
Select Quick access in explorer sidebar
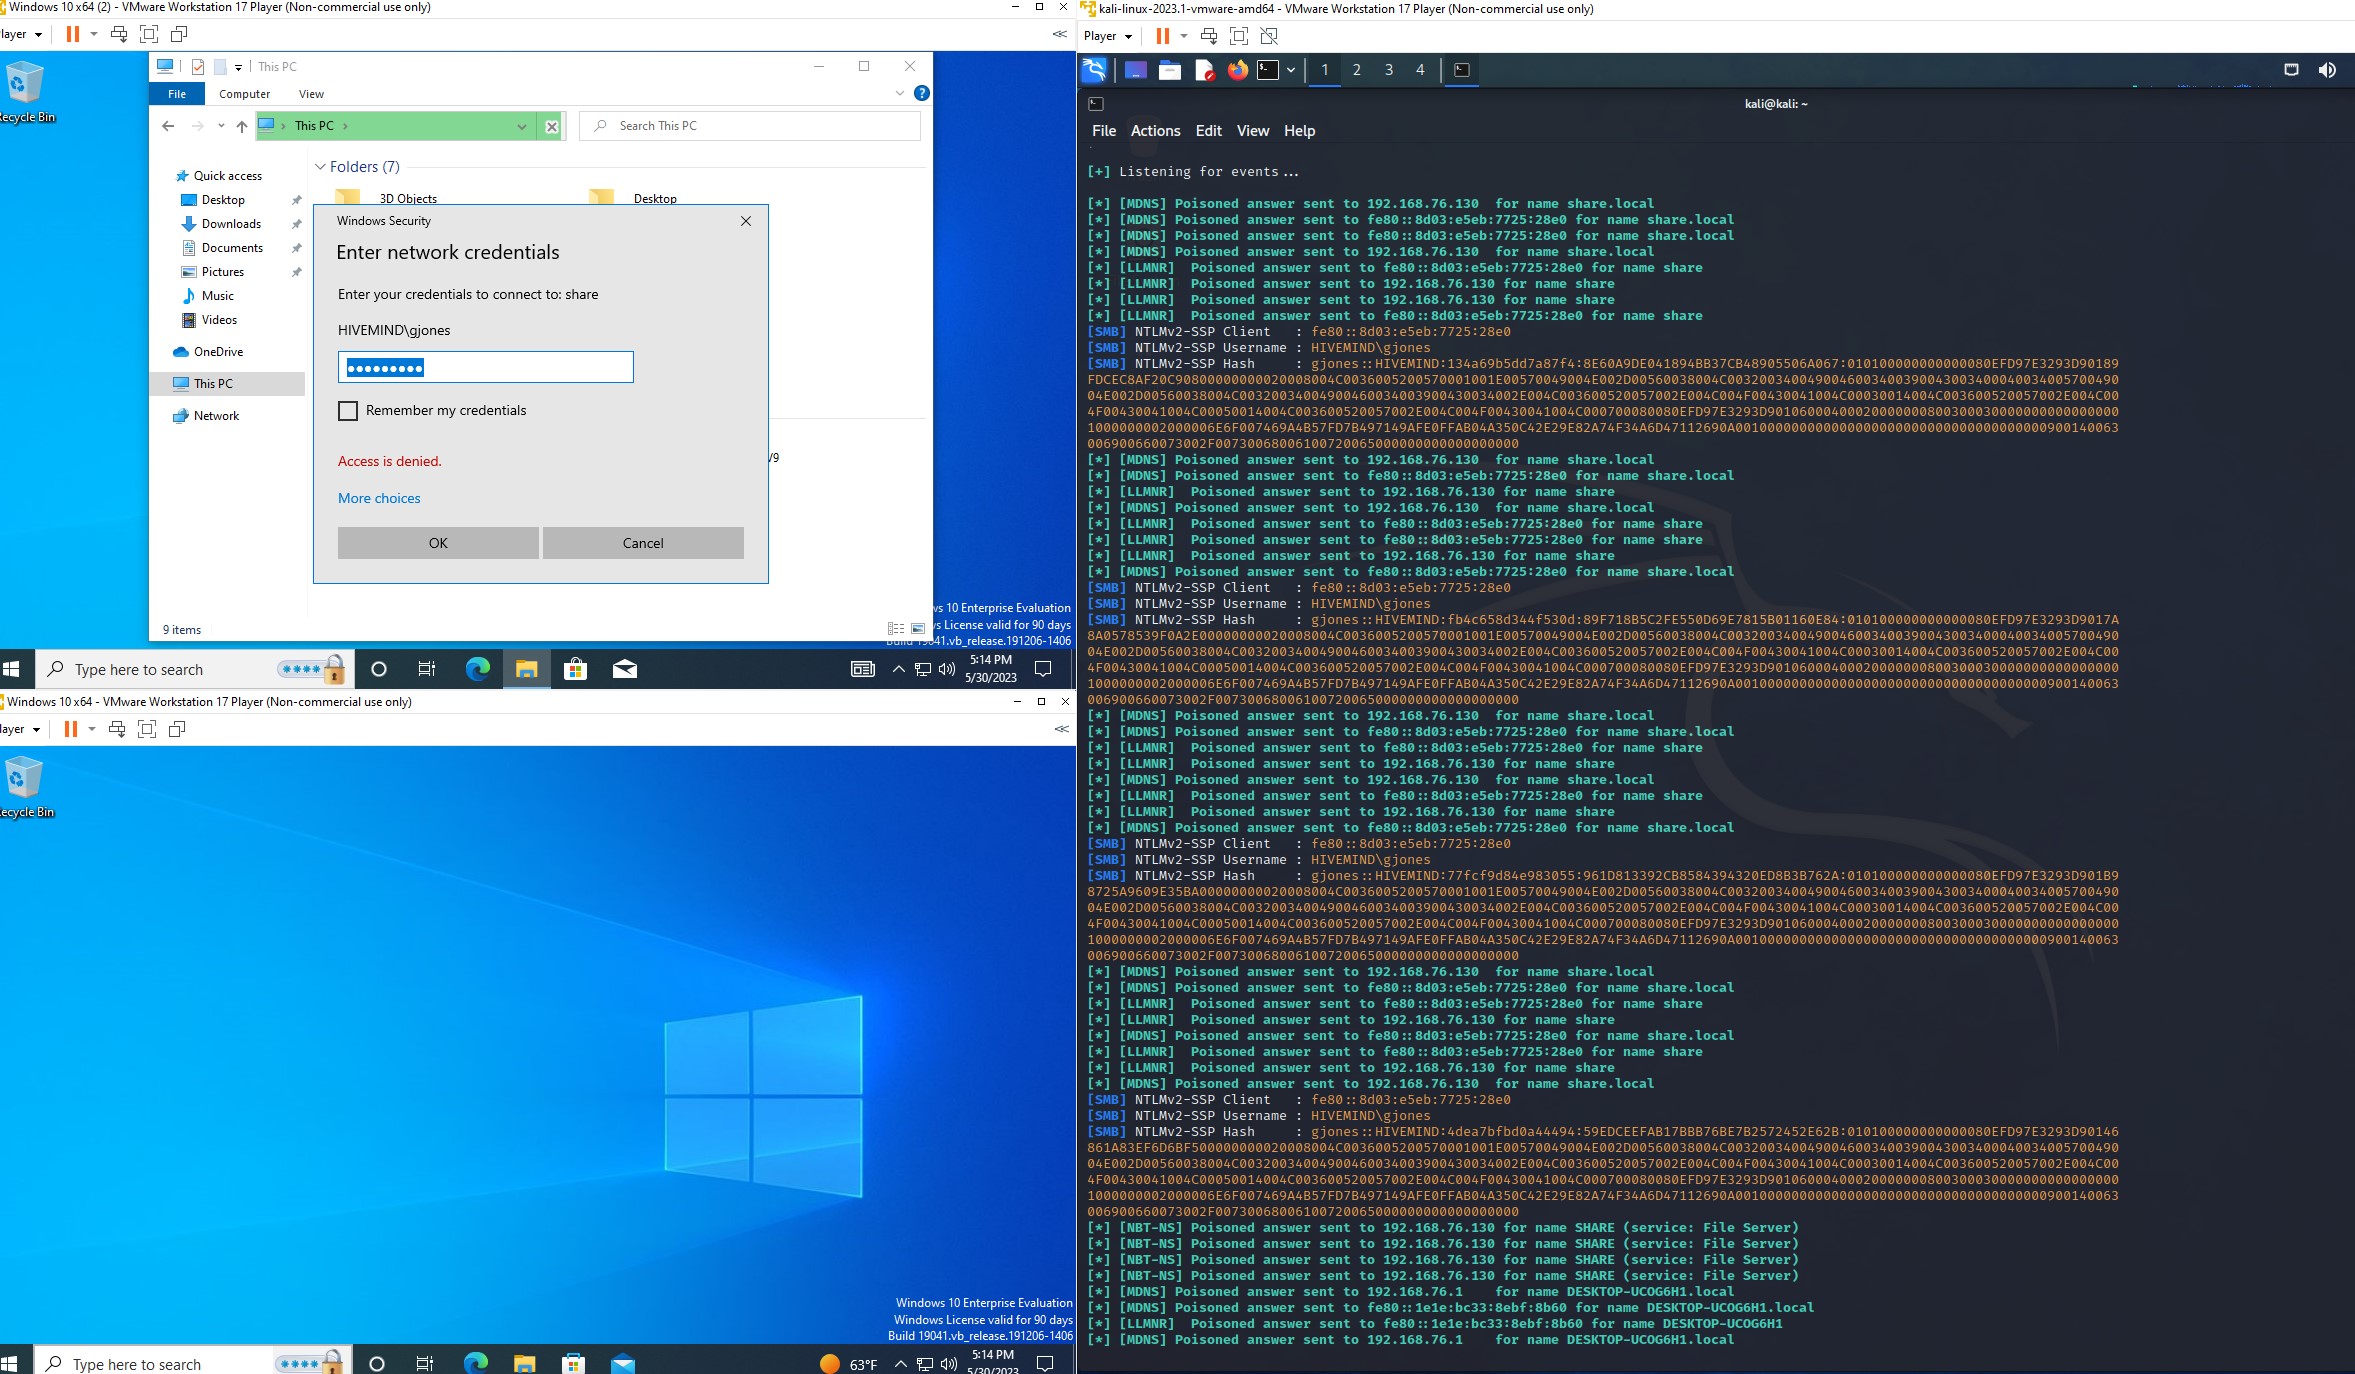click(228, 176)
